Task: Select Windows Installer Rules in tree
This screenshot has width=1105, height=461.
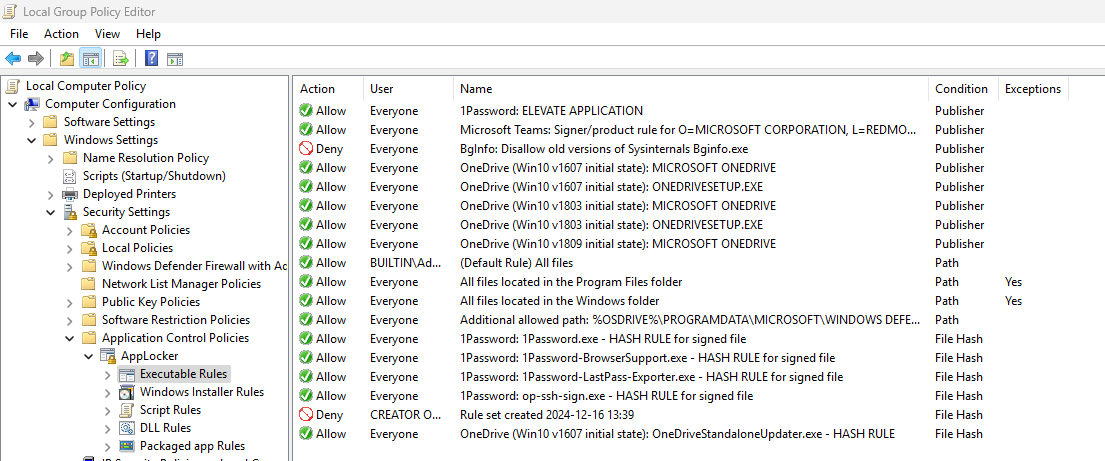Action: click(x=202, y=392)
